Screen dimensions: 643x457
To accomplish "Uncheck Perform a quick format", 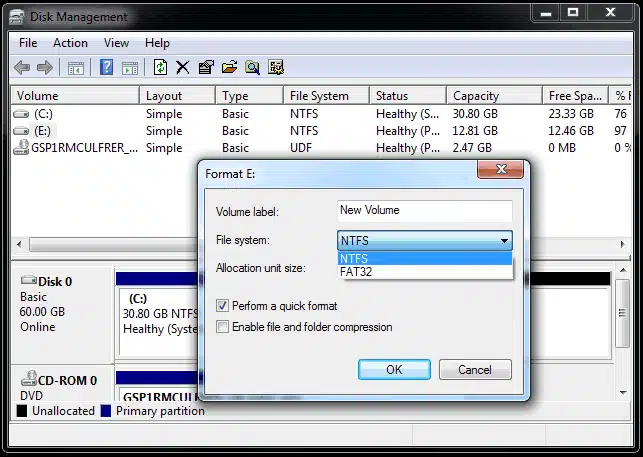I will 222,306.
